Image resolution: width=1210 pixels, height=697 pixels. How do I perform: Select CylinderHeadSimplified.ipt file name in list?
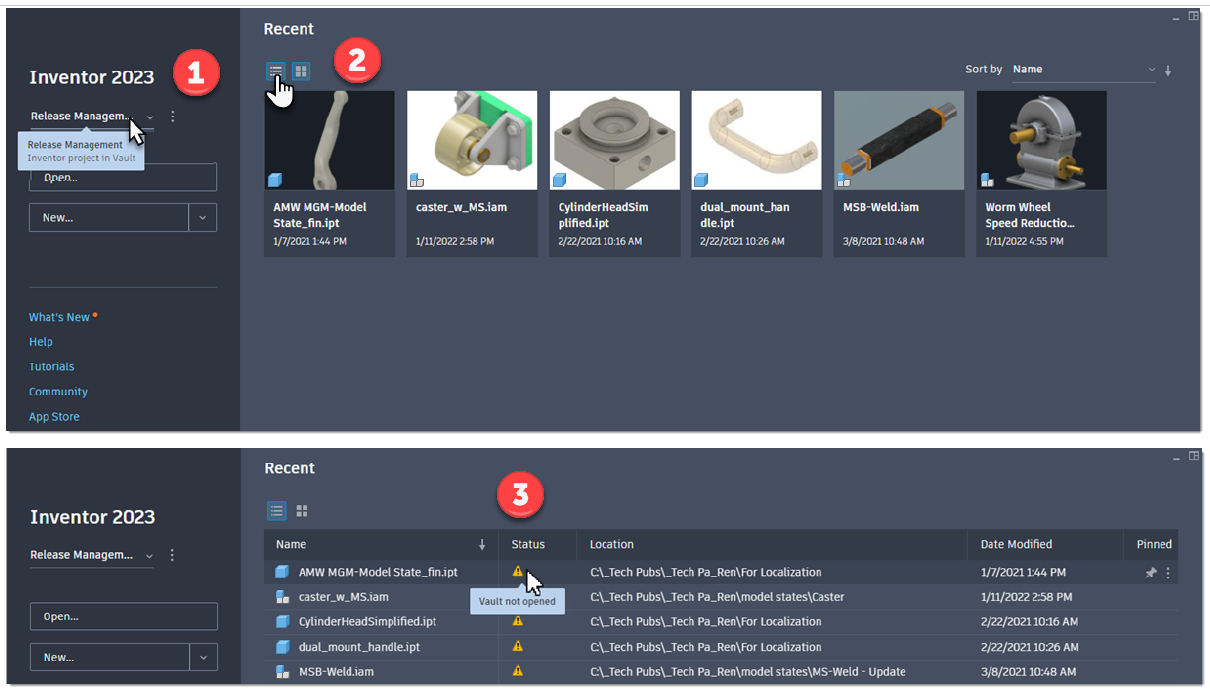(367, 622)
